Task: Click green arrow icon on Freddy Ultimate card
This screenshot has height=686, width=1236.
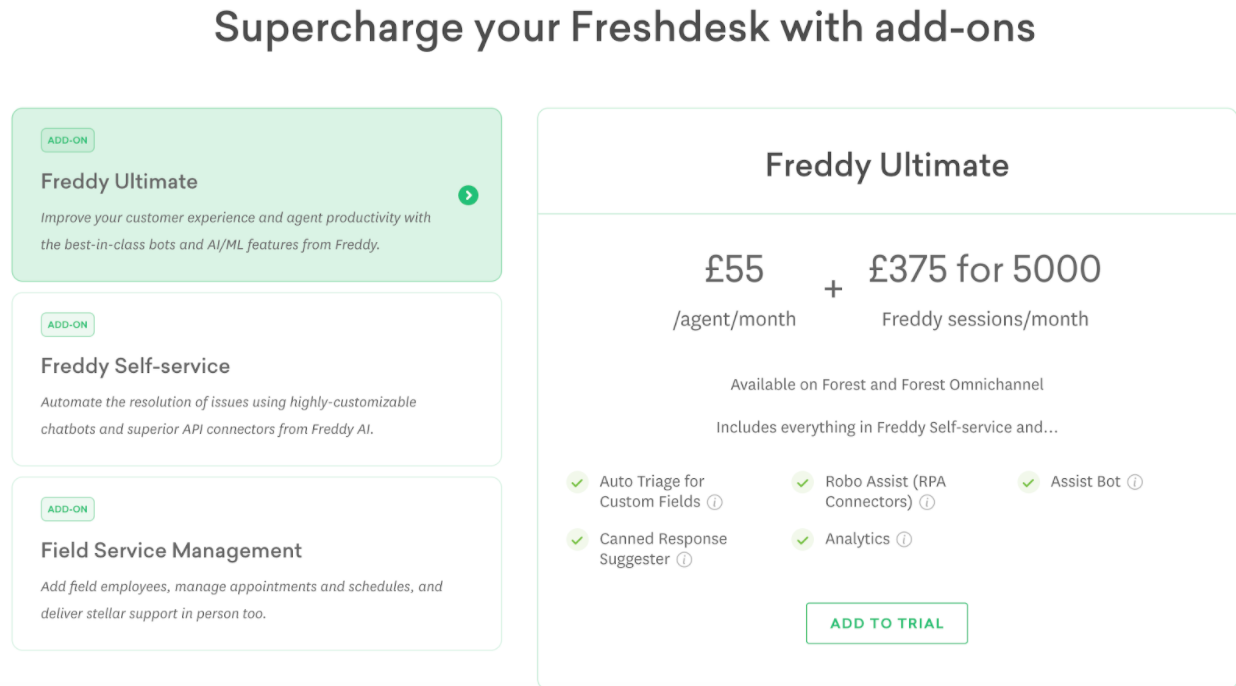Action: point(468,195)
